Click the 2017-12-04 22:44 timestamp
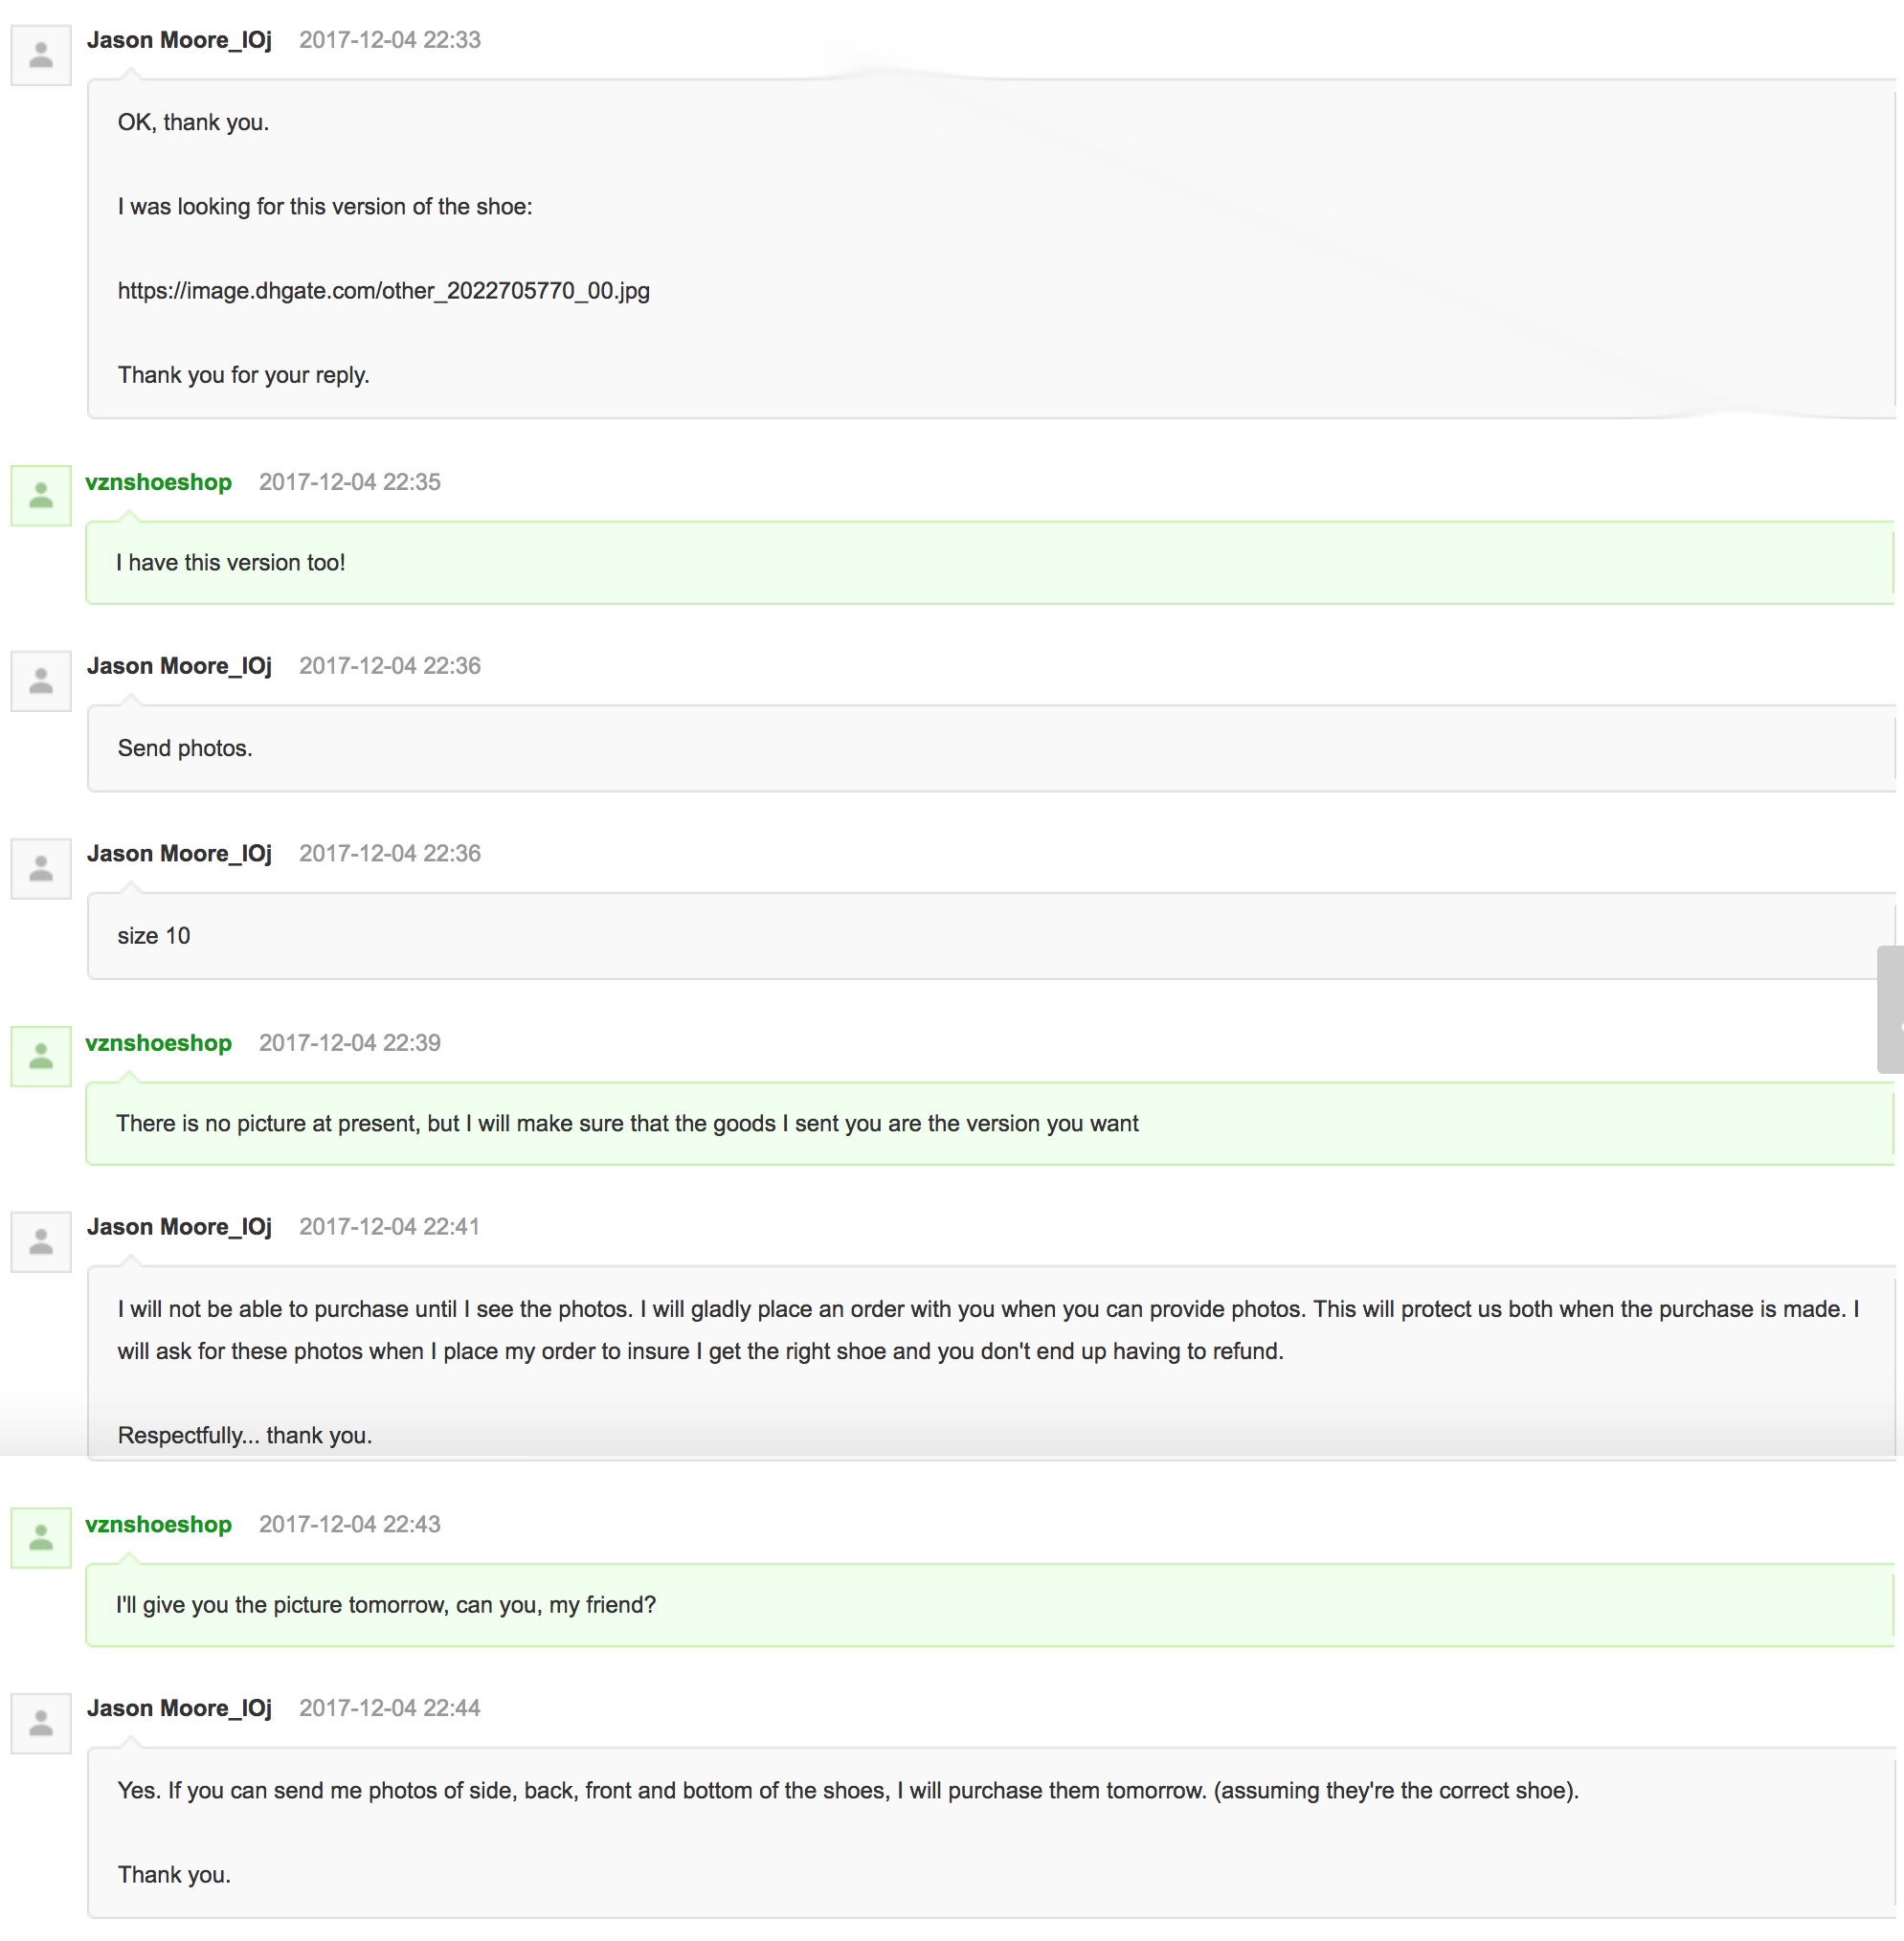This screenshot has width=1904, height=1941. (390, 1708)
